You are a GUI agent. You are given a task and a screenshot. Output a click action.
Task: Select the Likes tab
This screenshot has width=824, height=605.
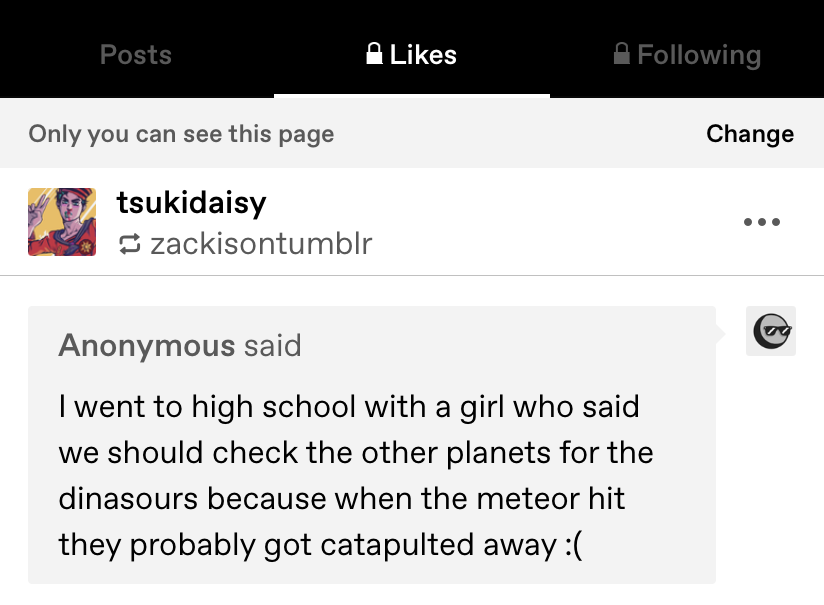[x=412, y=55]
